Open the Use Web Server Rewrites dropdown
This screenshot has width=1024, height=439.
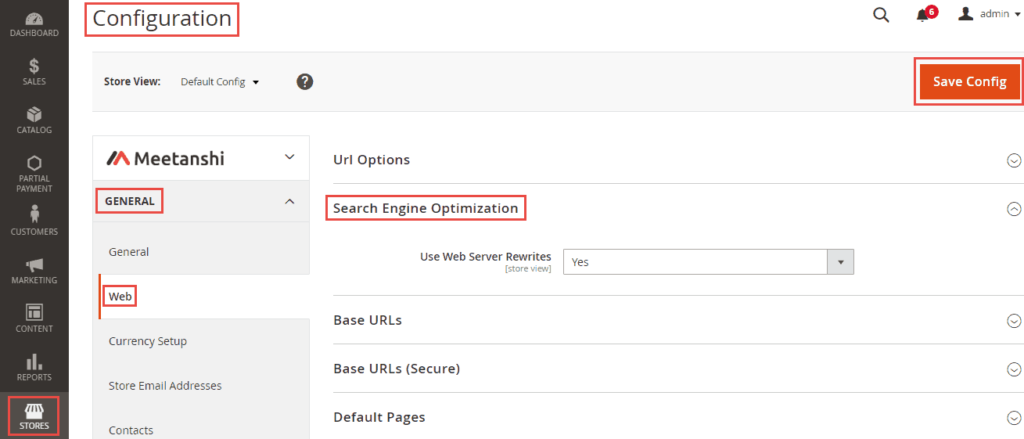(x=708, y=262)
